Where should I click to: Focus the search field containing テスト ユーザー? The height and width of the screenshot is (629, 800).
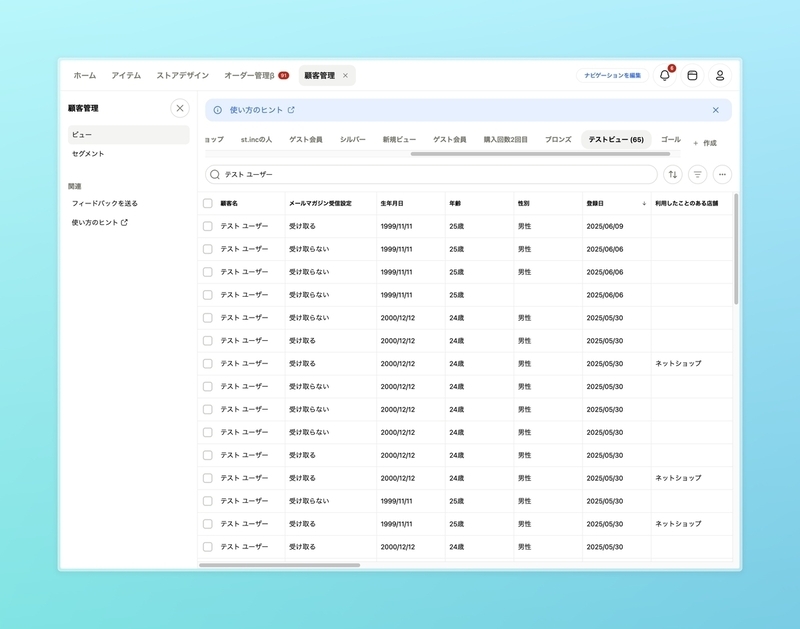click(431, 174)
